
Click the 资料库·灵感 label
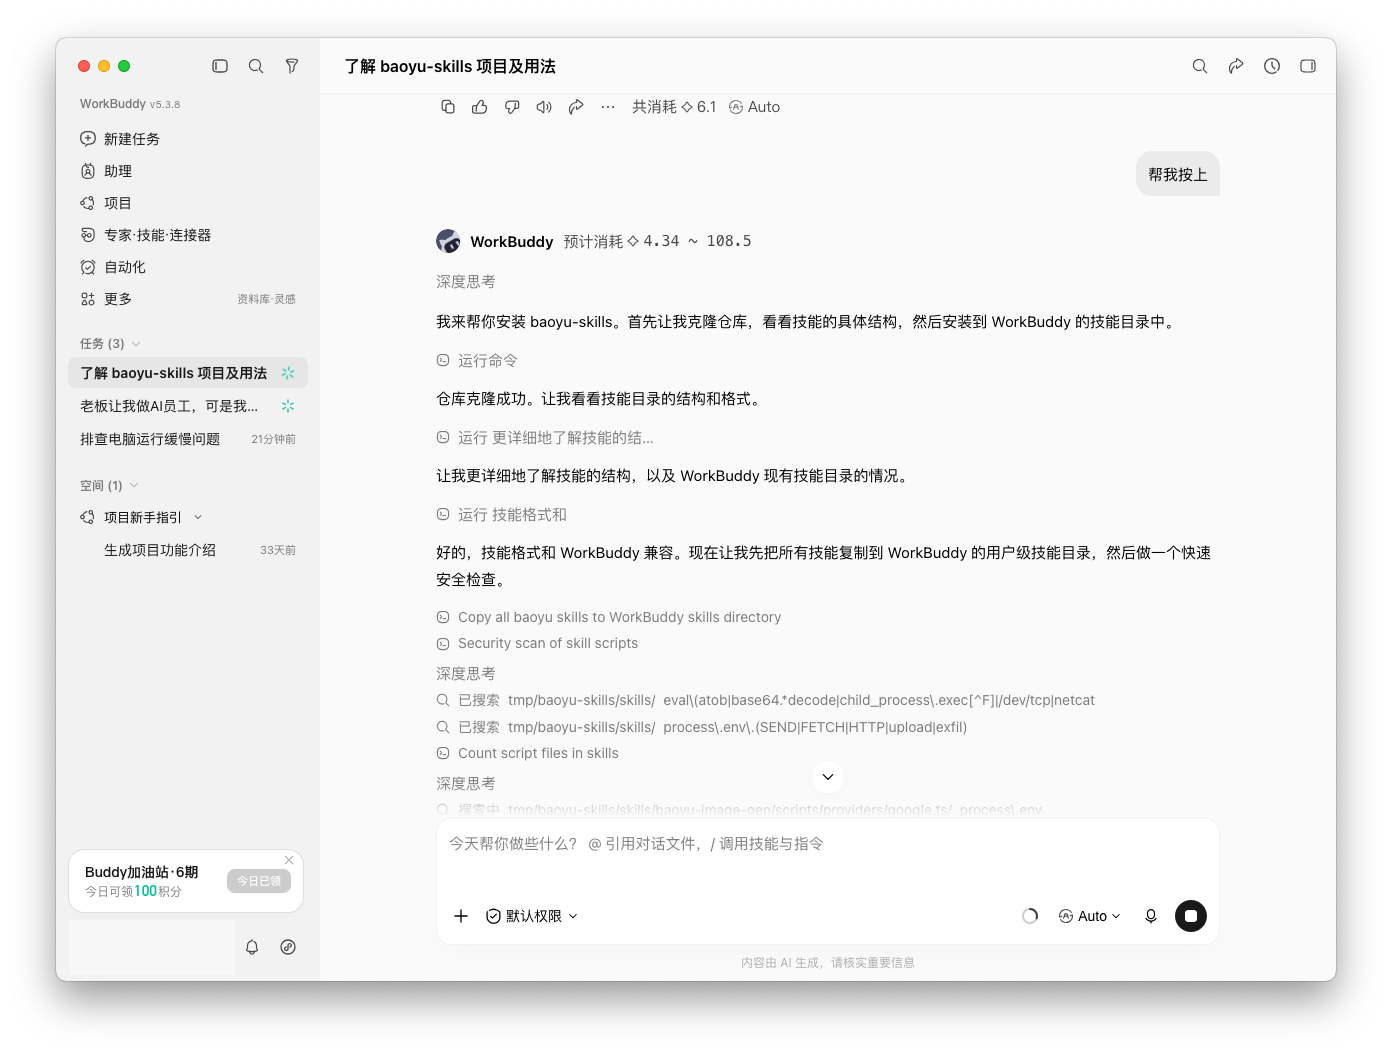tap(266, 299)
